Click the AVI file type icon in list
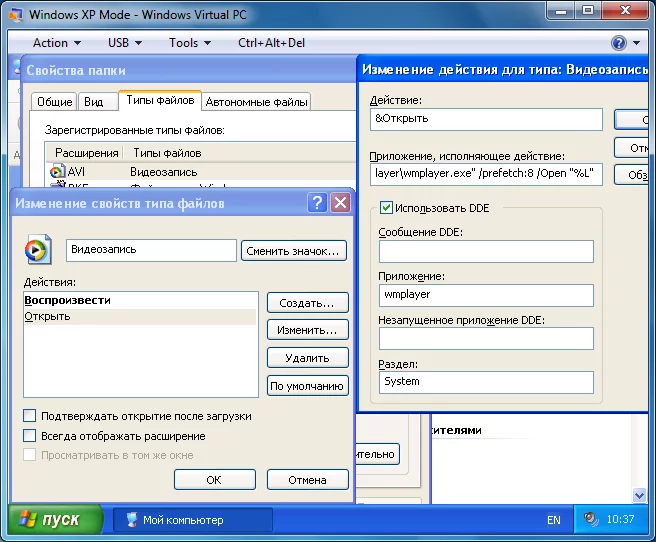656x542 pixels. [x=57, y=172]
